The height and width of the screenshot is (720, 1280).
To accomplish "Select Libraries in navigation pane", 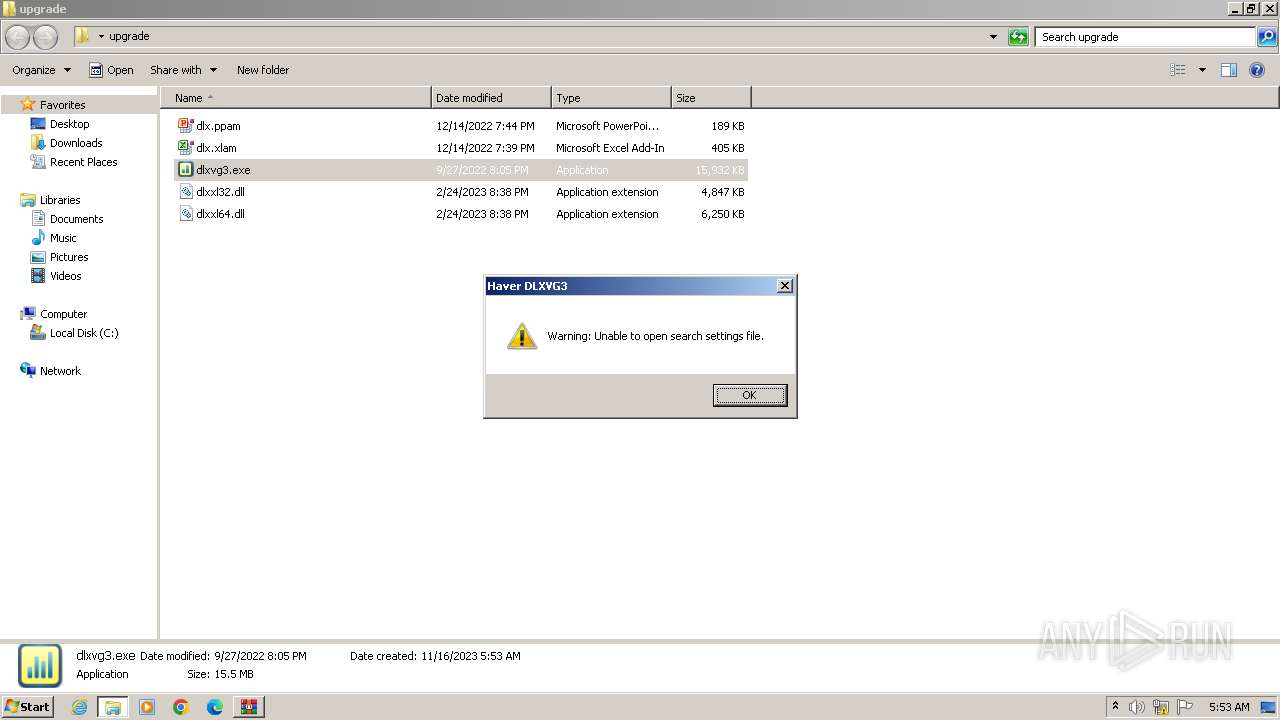I will point(60,200).
